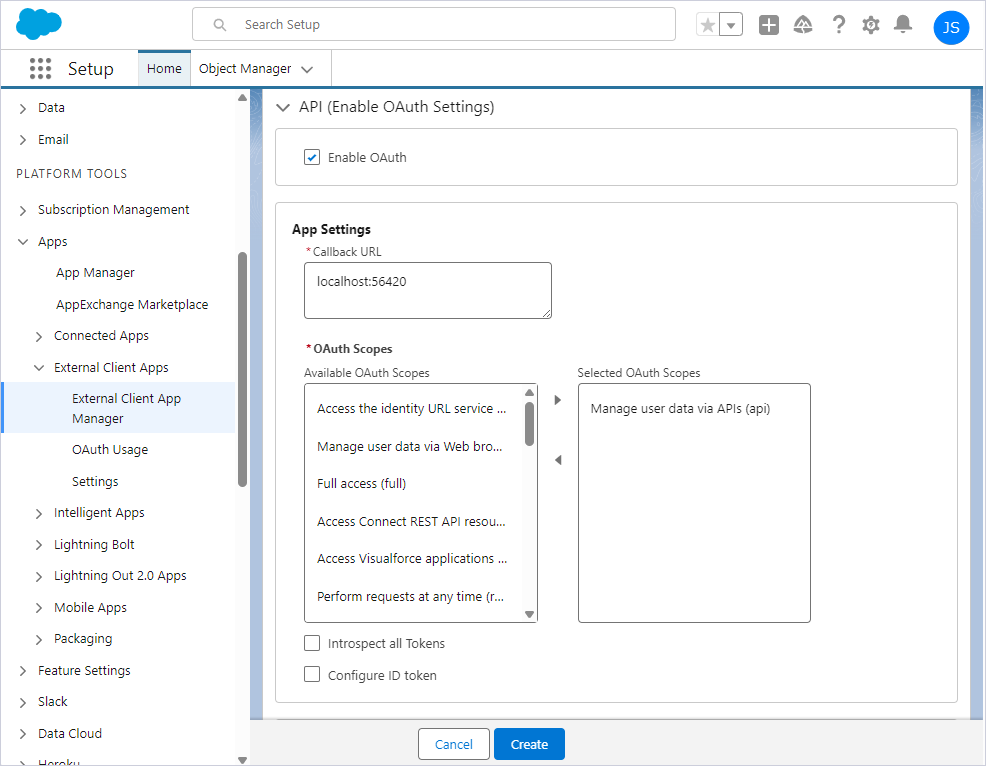Expand Packaging node
986x766 pixels.
39,640
